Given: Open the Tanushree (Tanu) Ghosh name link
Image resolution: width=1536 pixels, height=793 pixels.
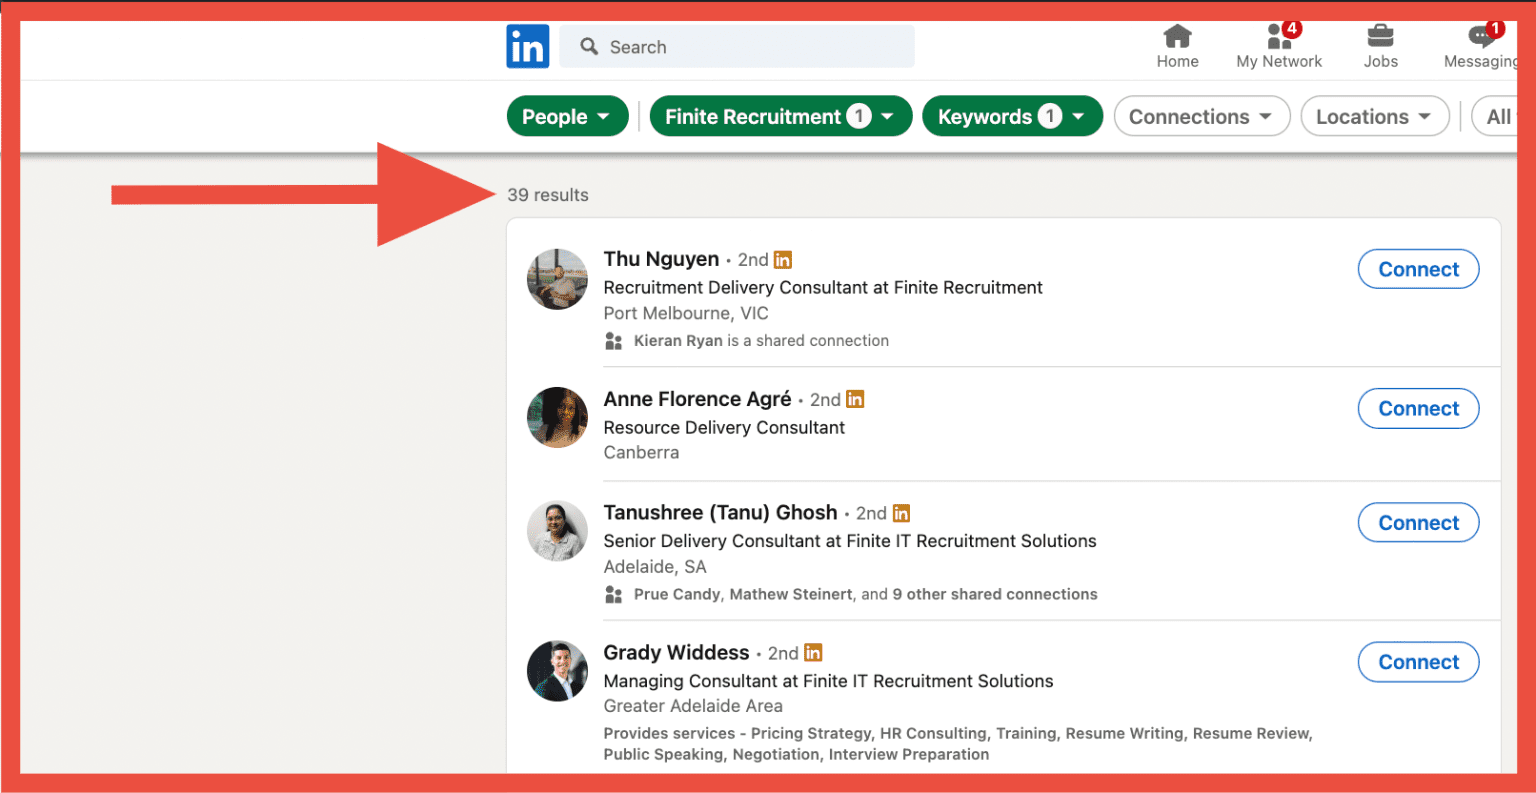Looking at the screenshot, I should (x=720, y=513).
